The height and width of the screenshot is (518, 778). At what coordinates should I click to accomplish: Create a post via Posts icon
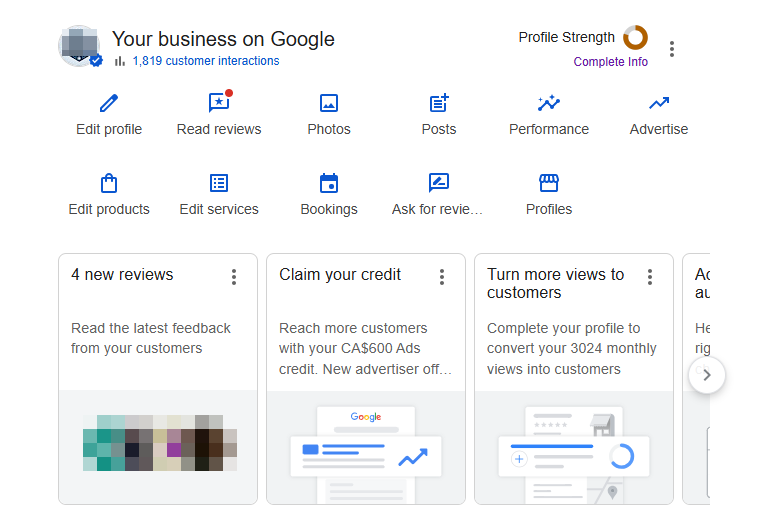pyautogui.click(x=439, y=103)
